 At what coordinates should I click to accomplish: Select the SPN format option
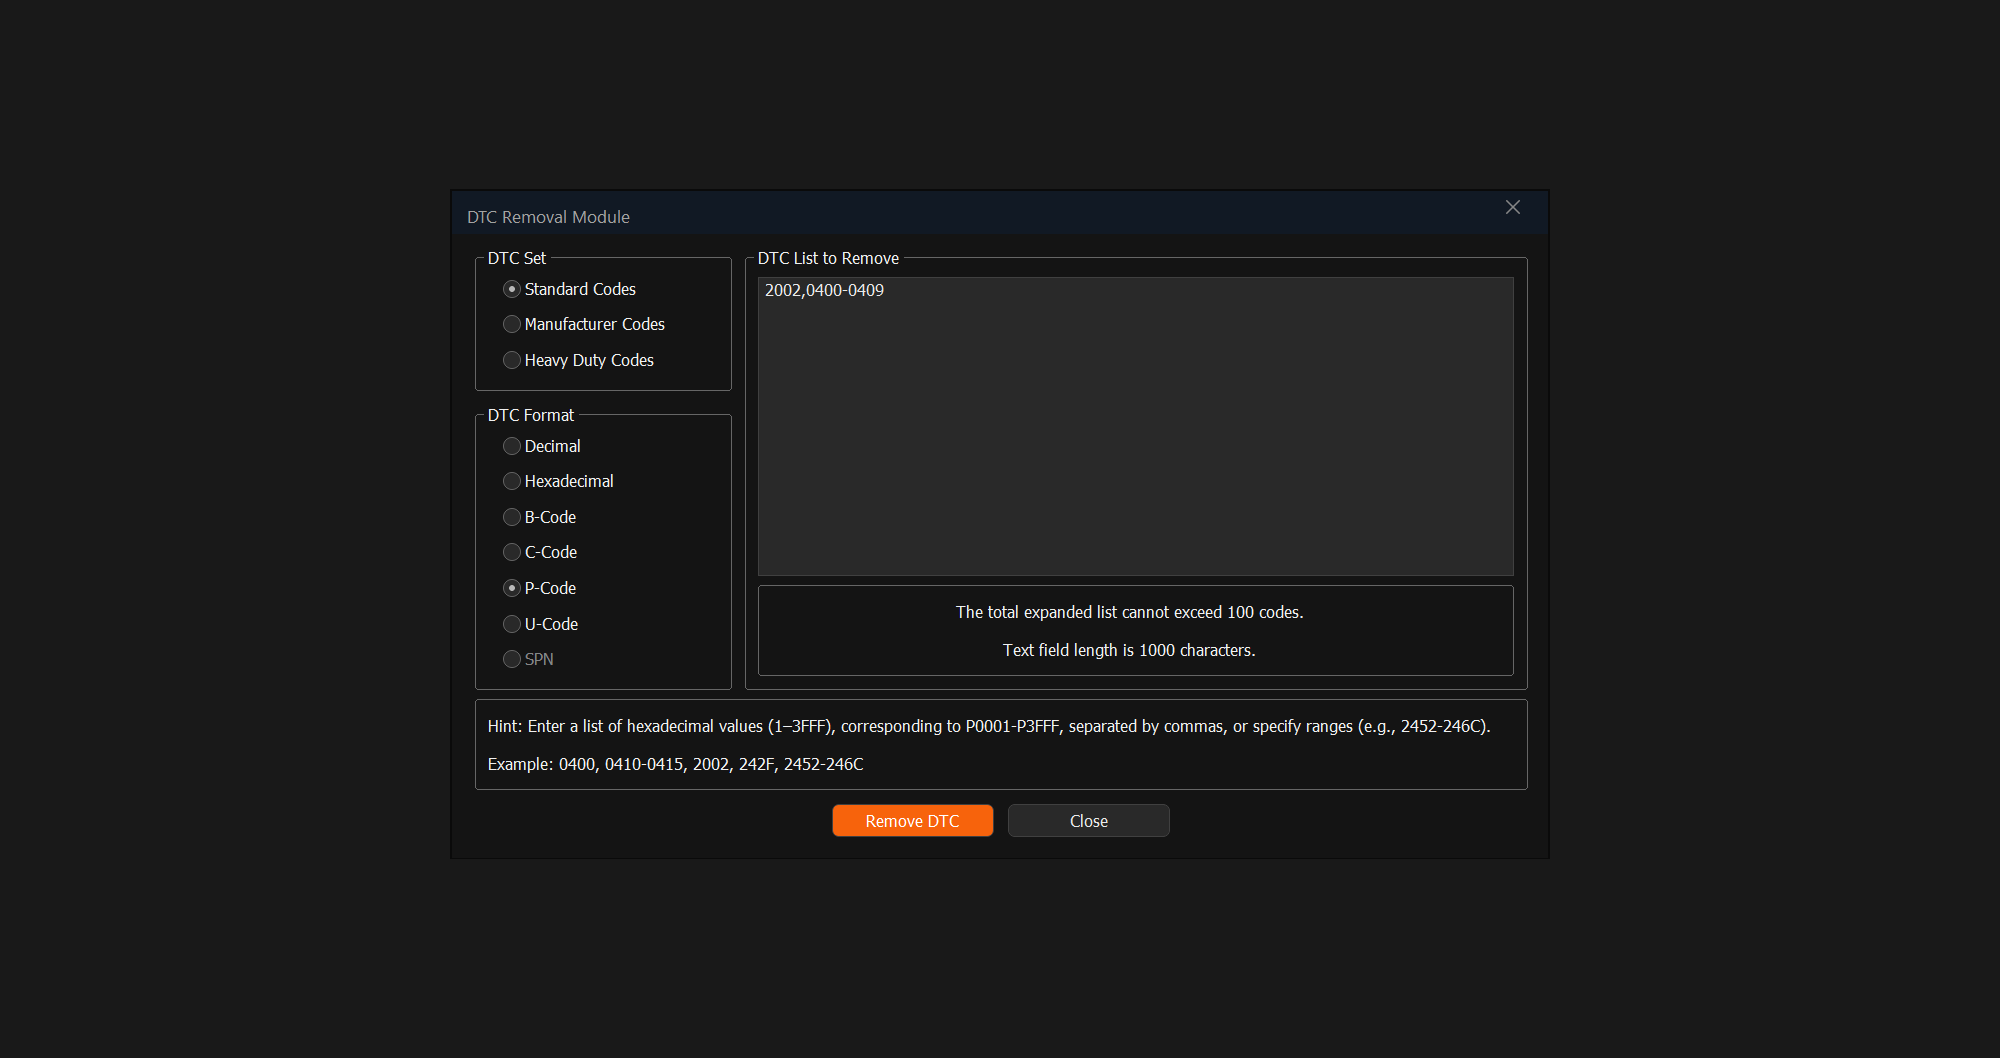(x=512, y=659)
